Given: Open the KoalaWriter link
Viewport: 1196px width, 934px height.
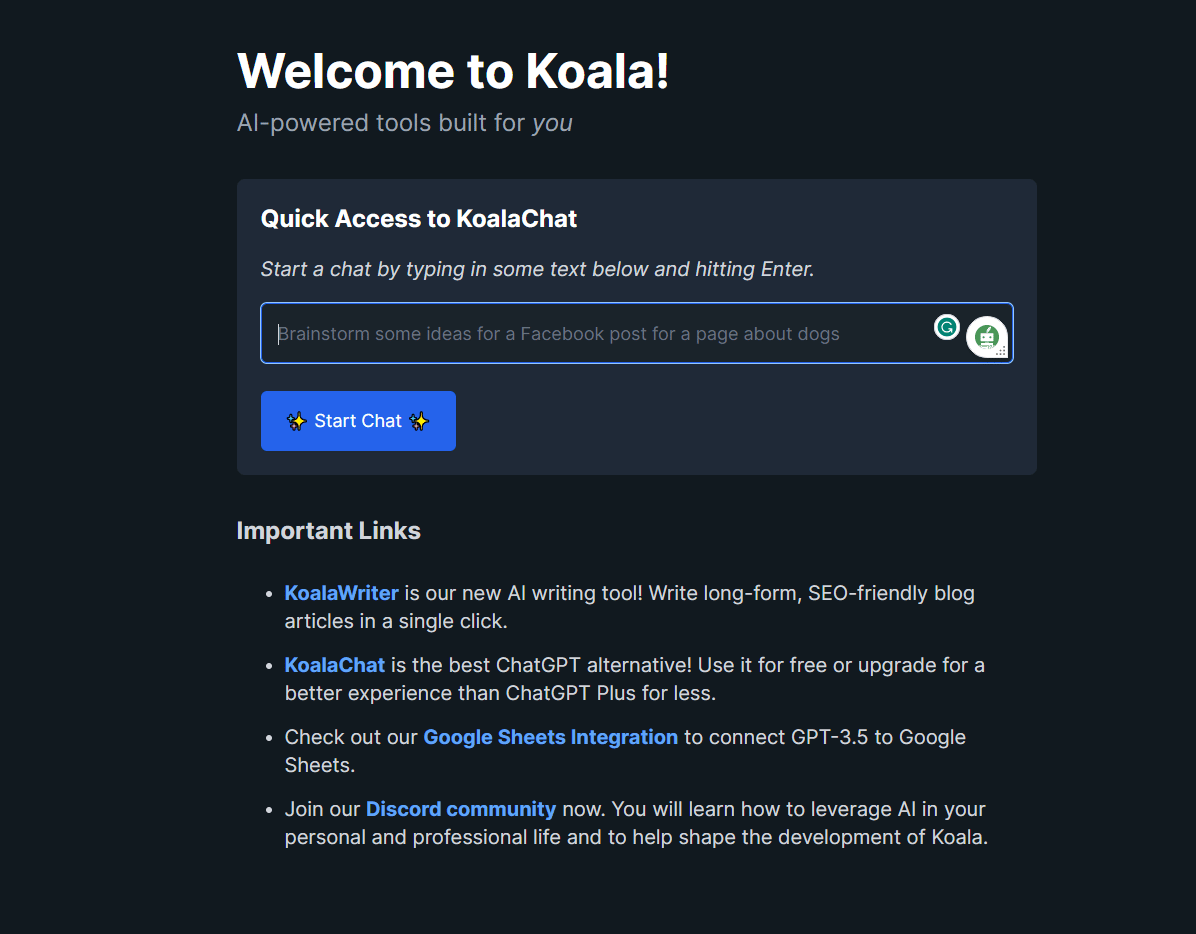Looking at the screenshot, I should (x=341, y=593).
